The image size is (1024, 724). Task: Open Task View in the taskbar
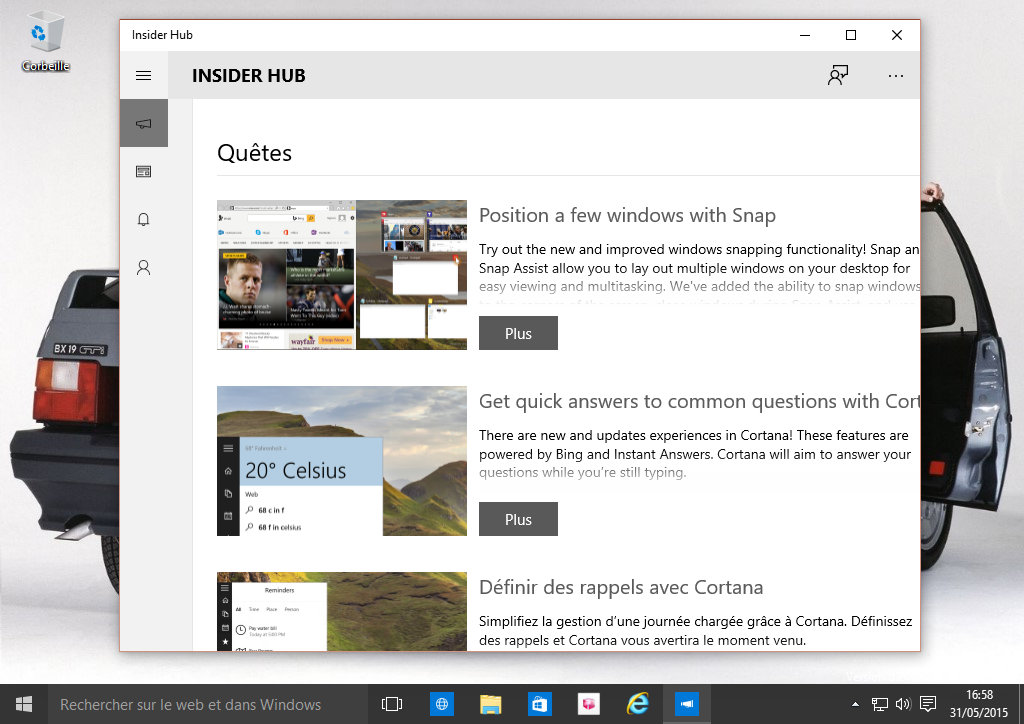pyautogui.click(x=392, y=704)
